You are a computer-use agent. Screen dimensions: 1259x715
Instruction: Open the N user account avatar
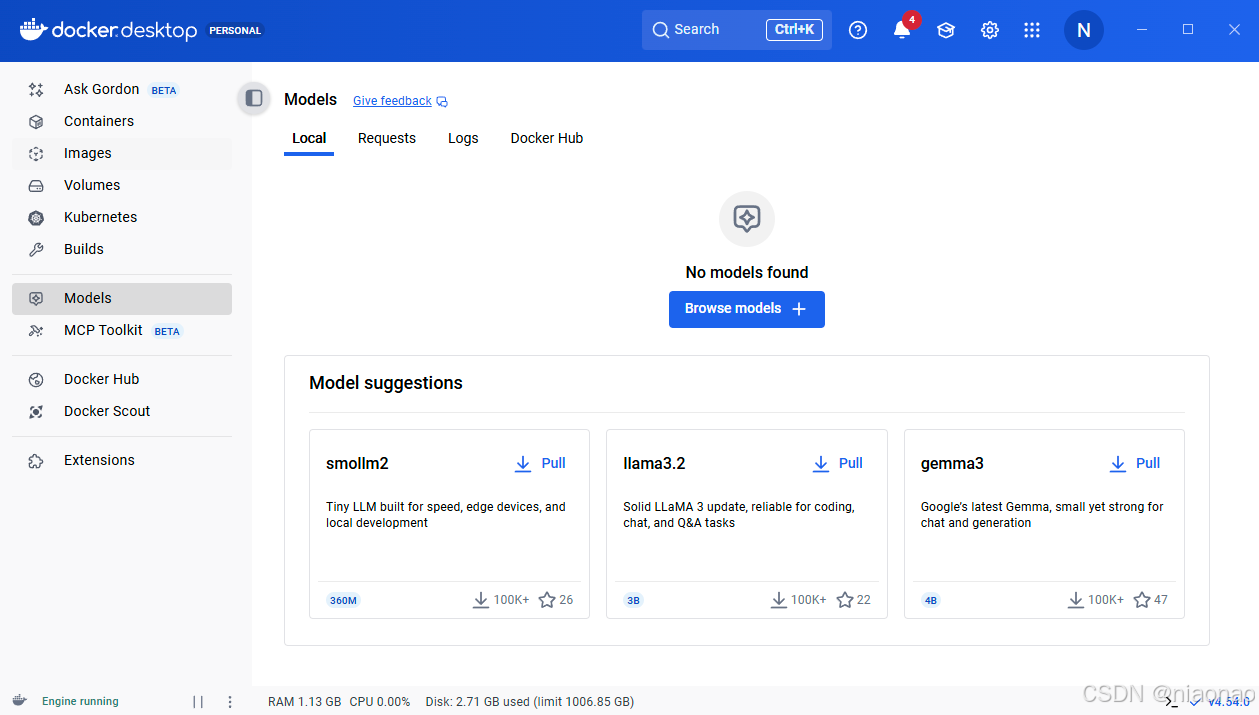pyautogui.click(x=1084, y=30)
